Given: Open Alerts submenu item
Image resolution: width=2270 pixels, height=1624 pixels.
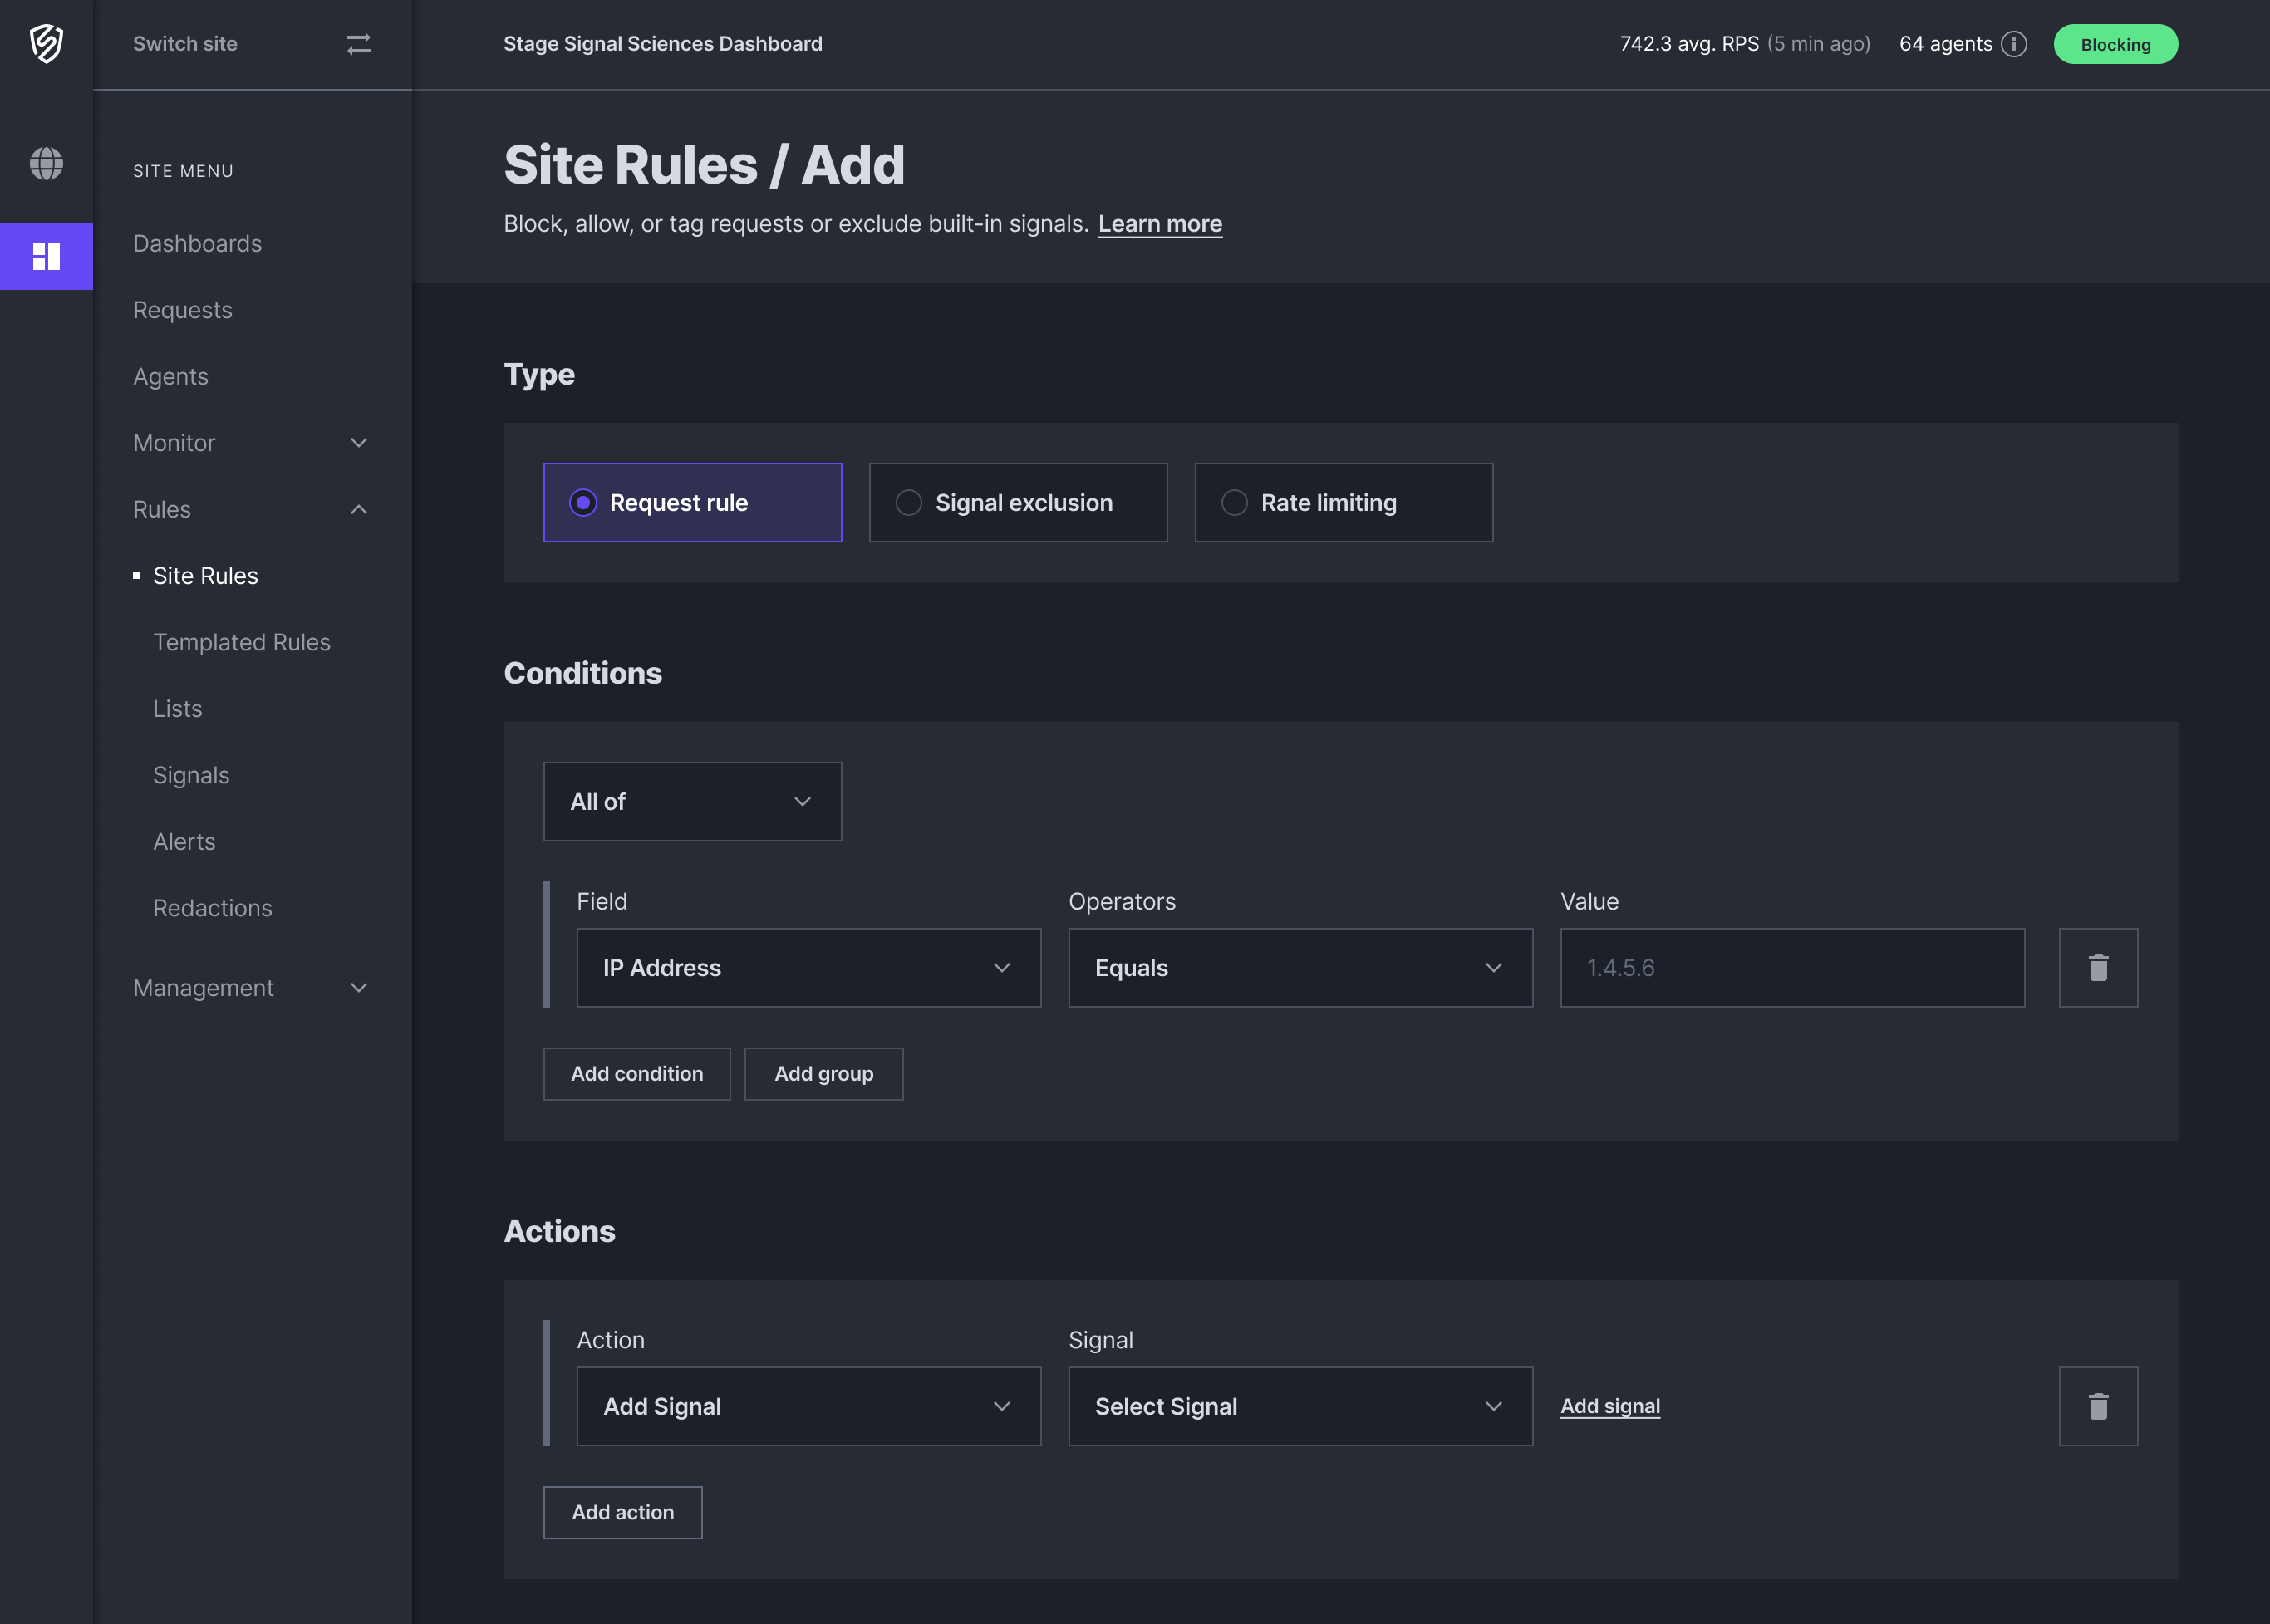Looking at the screenshot, I should pyautogui.click(x=184, y=841).
